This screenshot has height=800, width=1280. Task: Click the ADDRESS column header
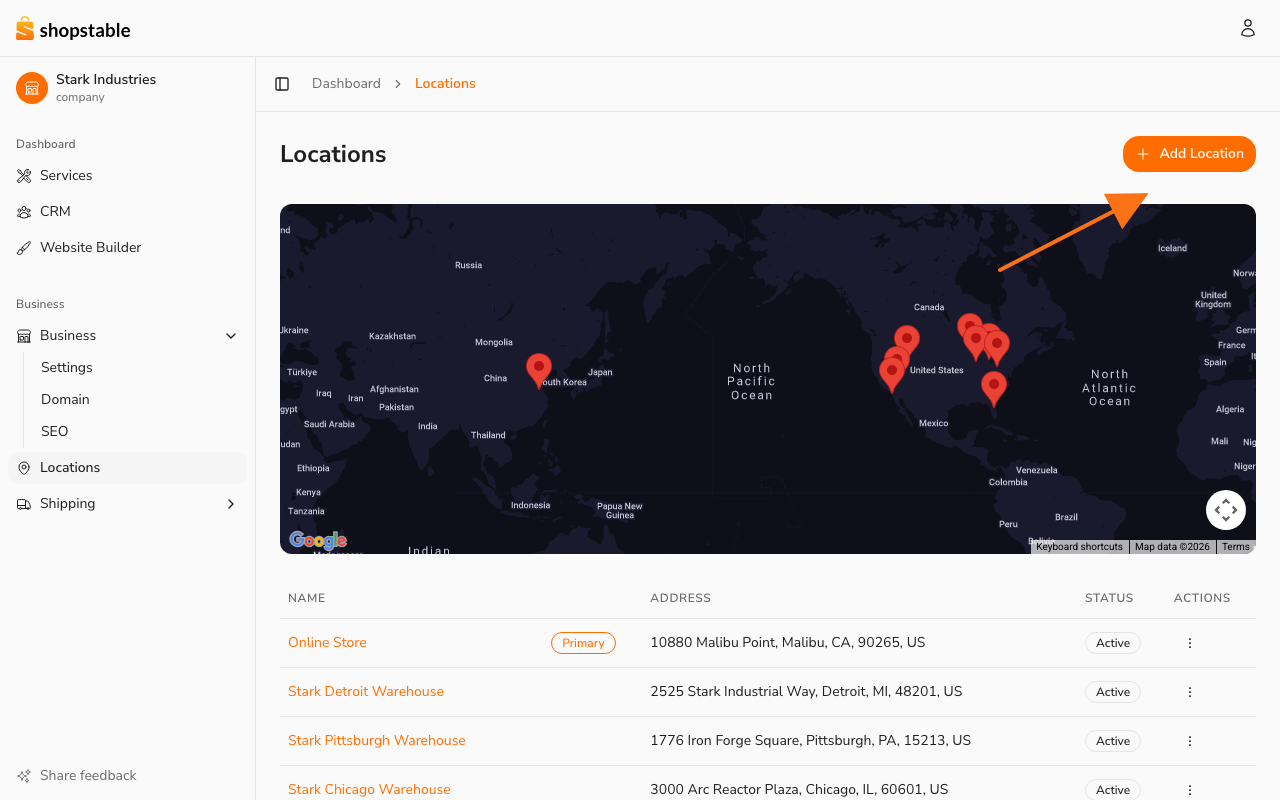680,598
